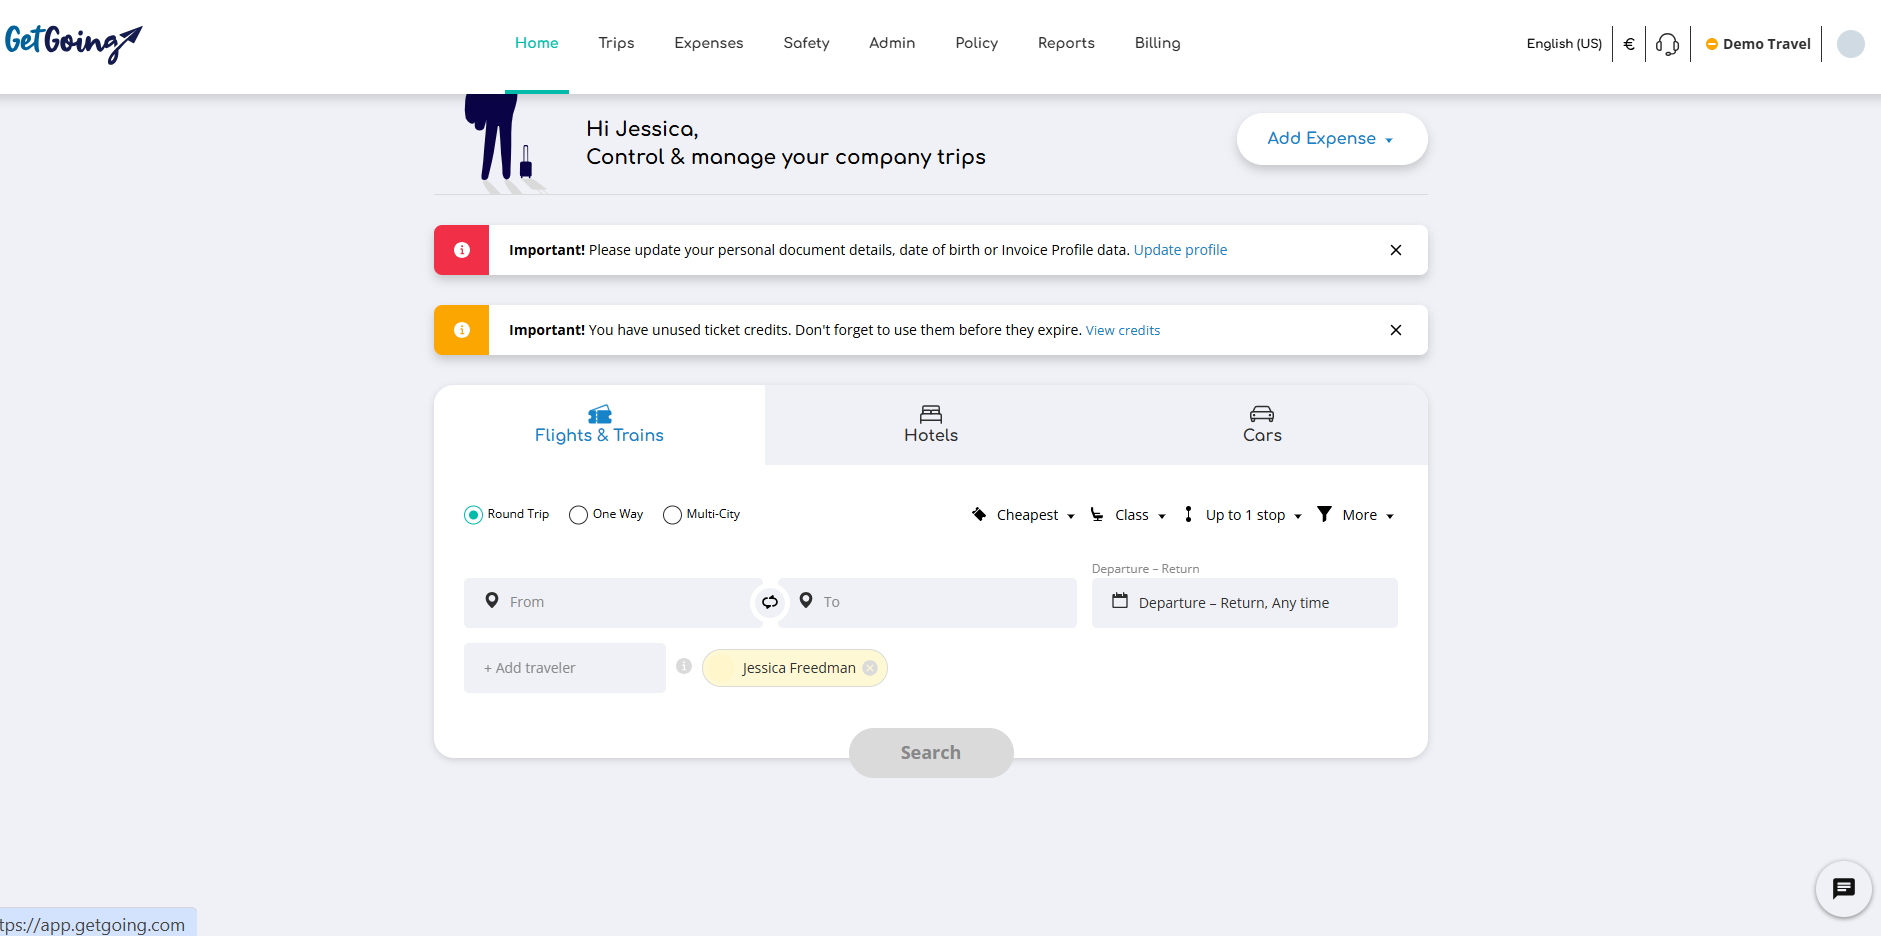1881x936 pixels.
Task: Switch to the Cars tab
Action: [x=1262, y=425]
